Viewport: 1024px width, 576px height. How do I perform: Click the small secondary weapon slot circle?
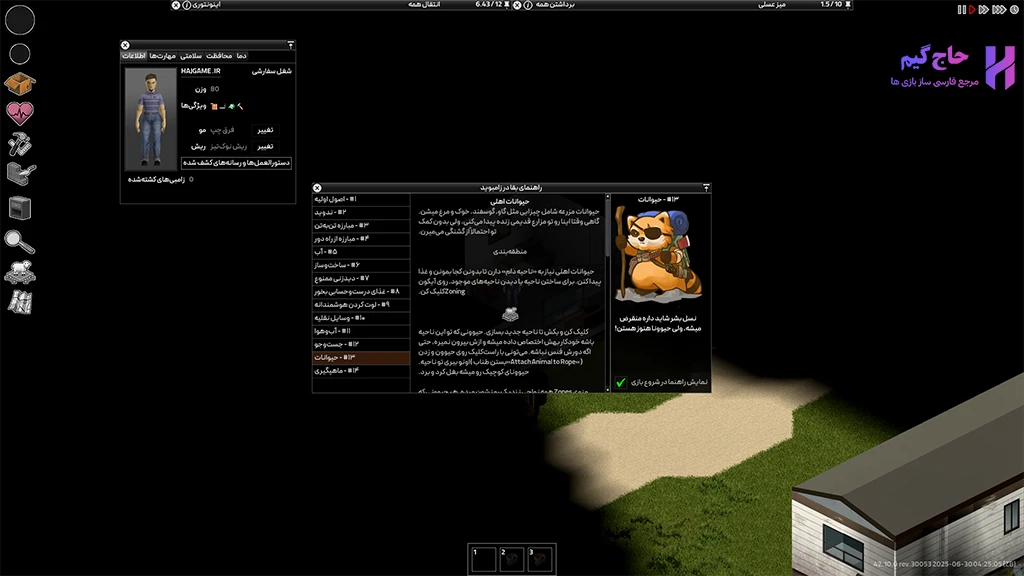[x=20, y=54]
